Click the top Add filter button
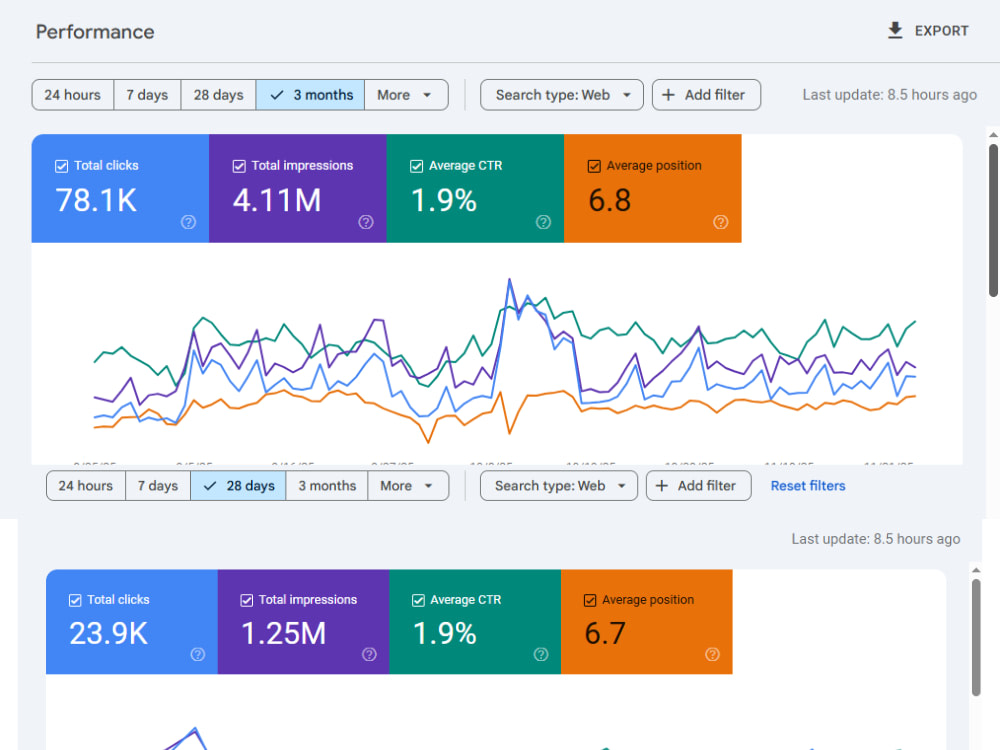Image resolution: width=1000 pixels, height=750 pixels. click(706, 95)
